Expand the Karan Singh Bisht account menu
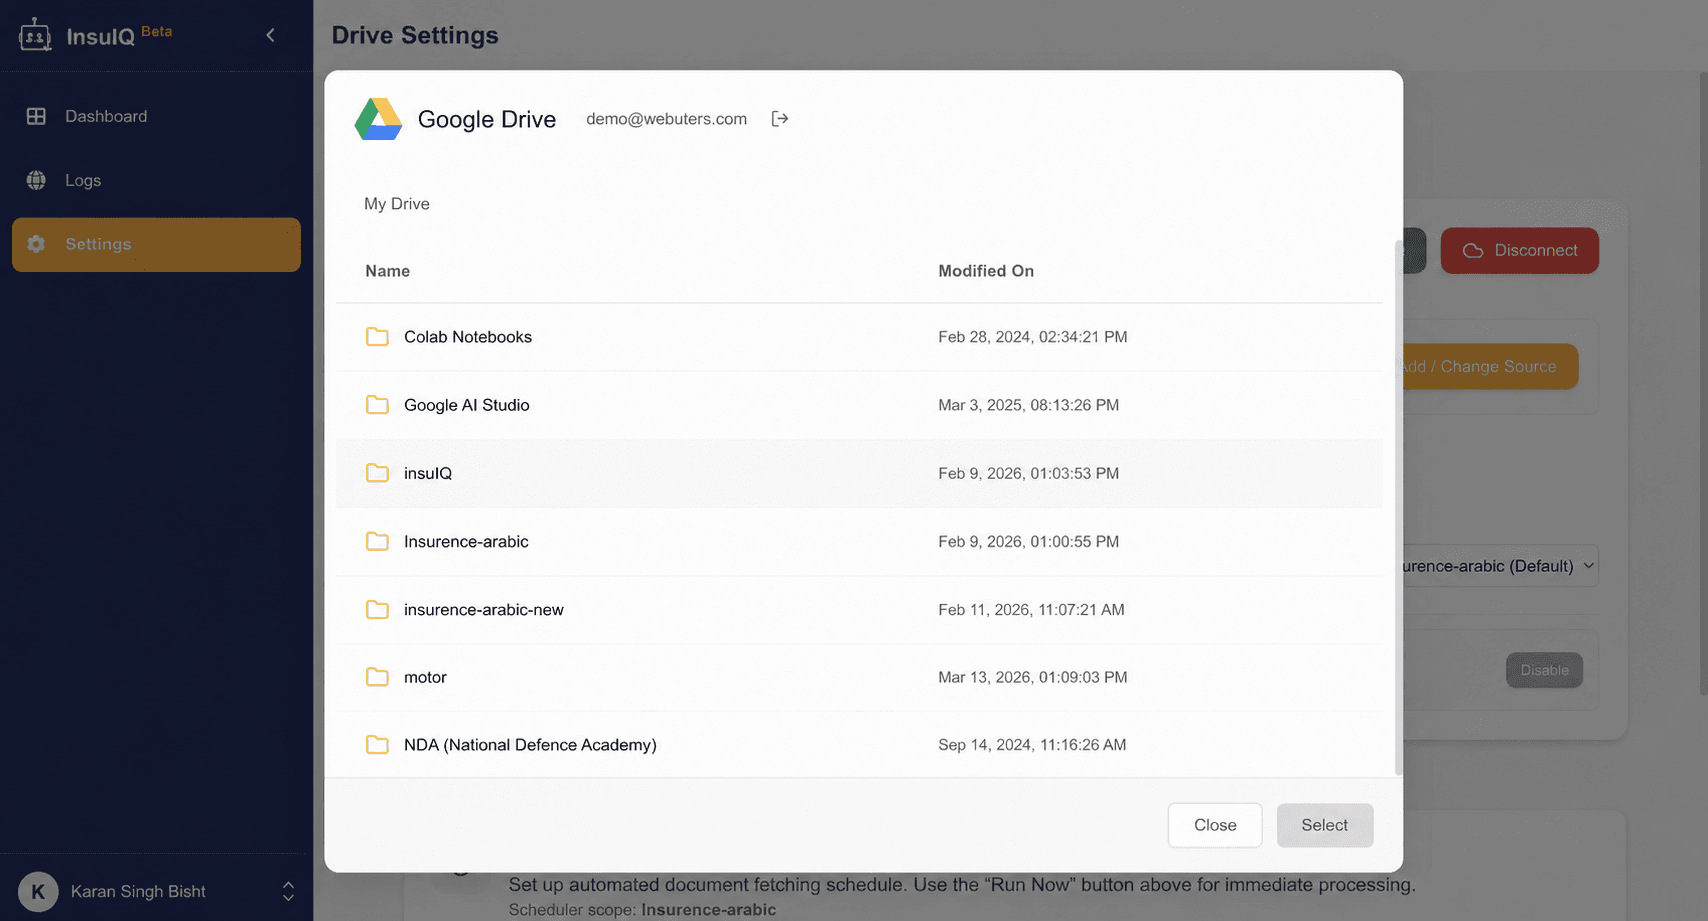This screenshot has width=1708, height=921. point(288,891)
